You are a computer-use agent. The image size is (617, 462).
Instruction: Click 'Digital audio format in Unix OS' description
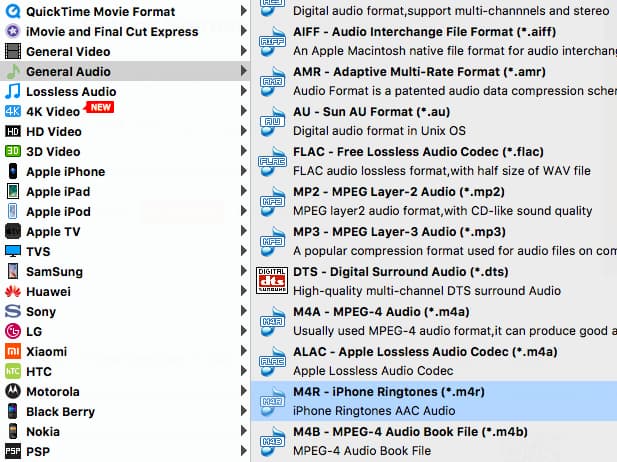(x=379, y=131)
